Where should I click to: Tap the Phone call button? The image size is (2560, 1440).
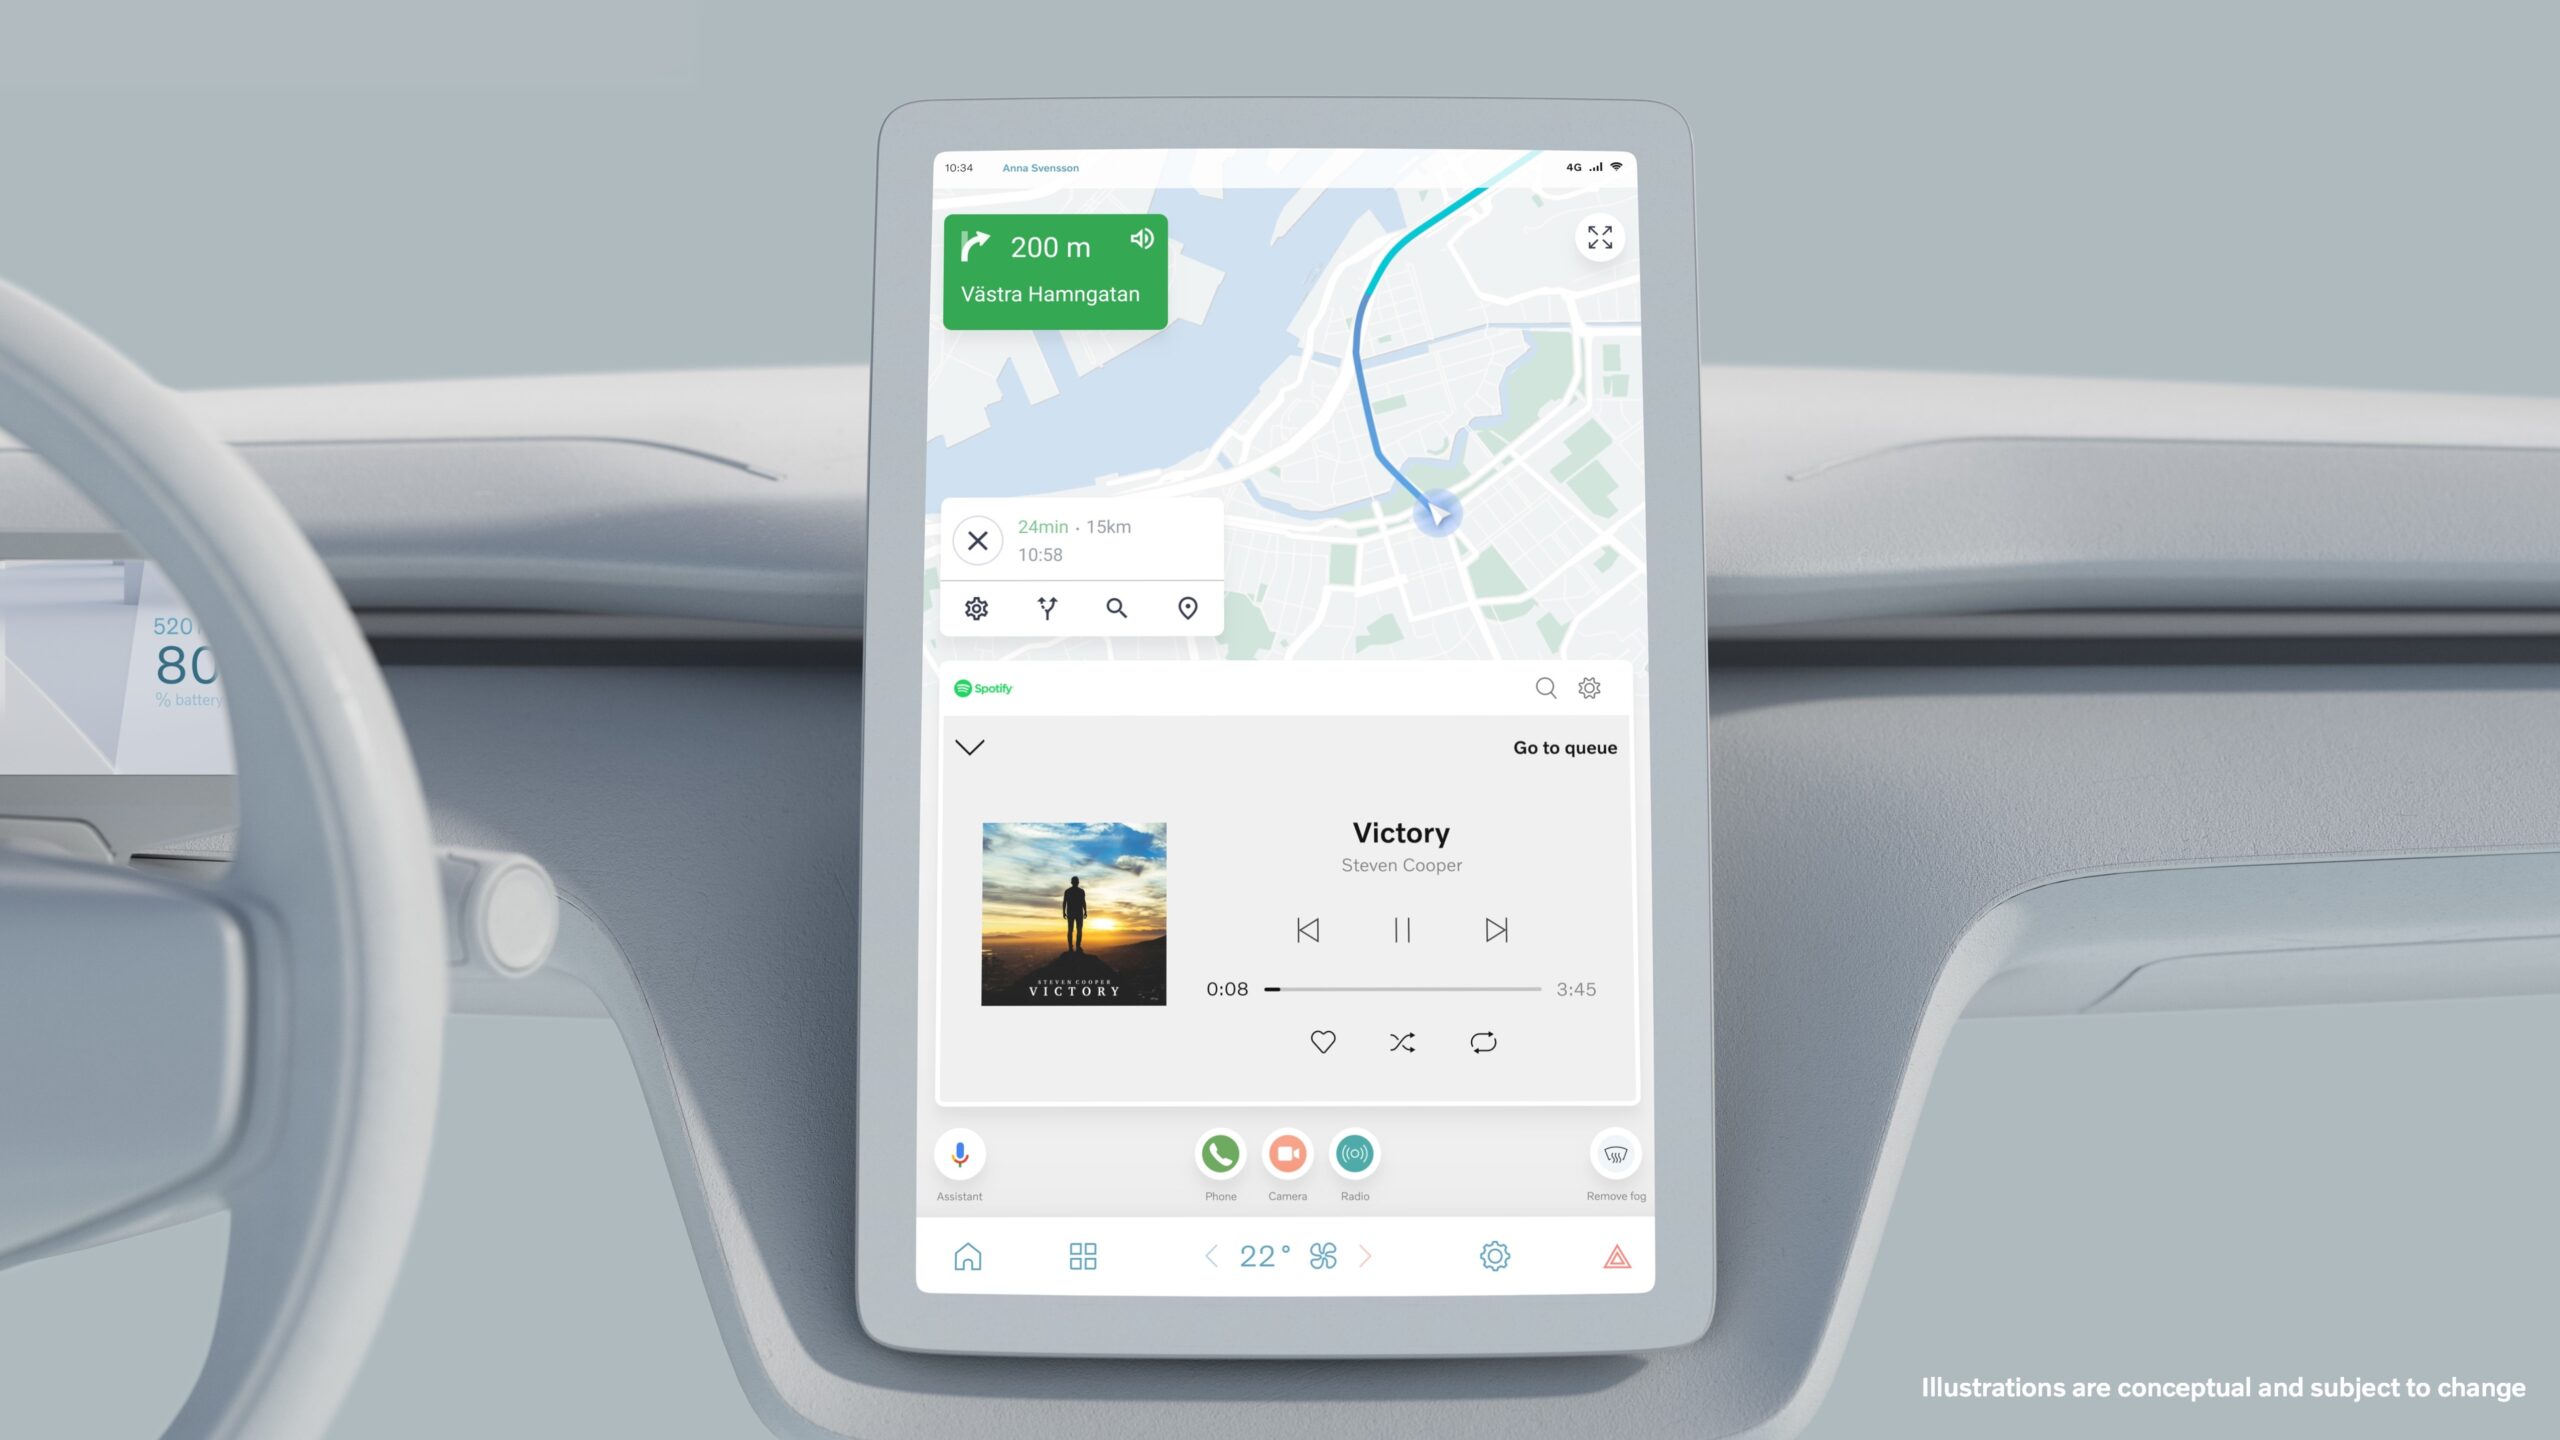tap(1218, 1153)
